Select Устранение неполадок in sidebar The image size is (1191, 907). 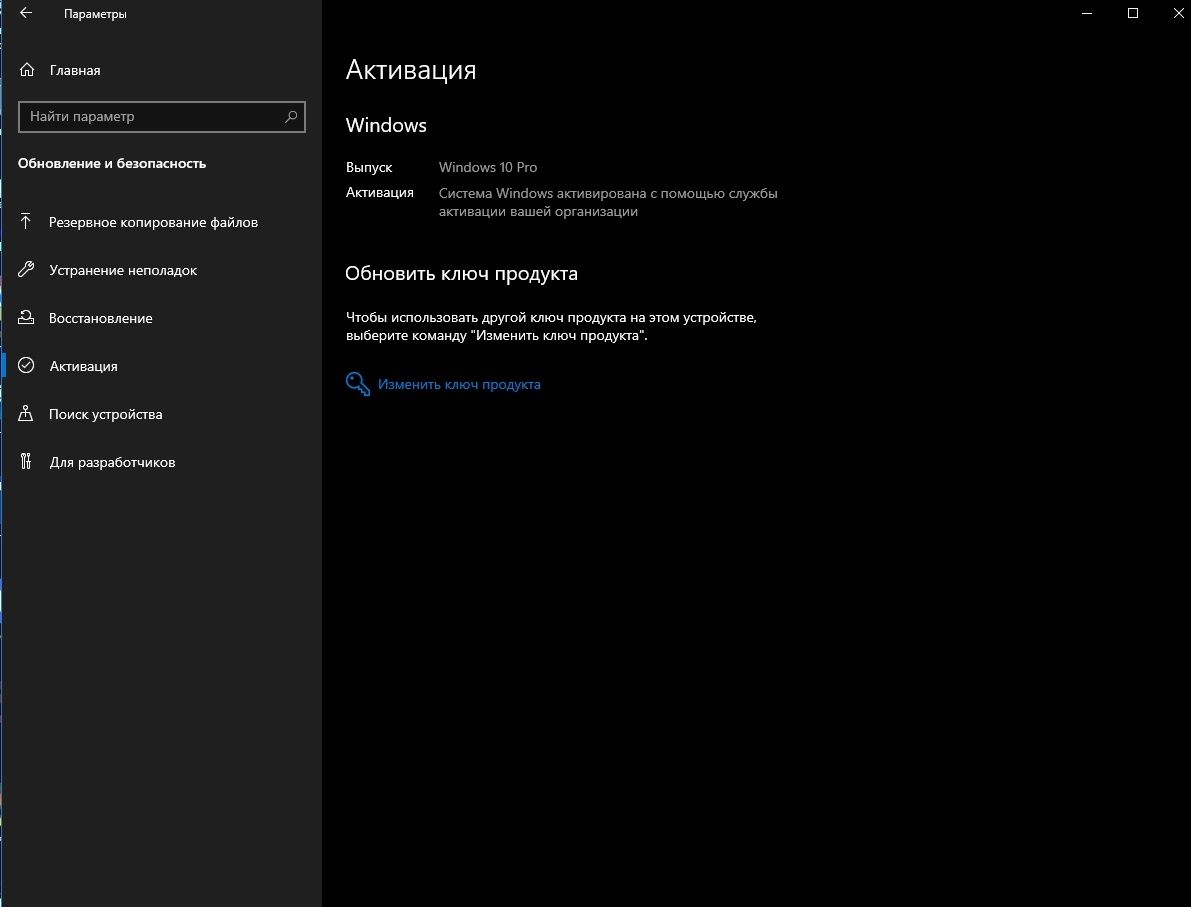tap(123, 270)
